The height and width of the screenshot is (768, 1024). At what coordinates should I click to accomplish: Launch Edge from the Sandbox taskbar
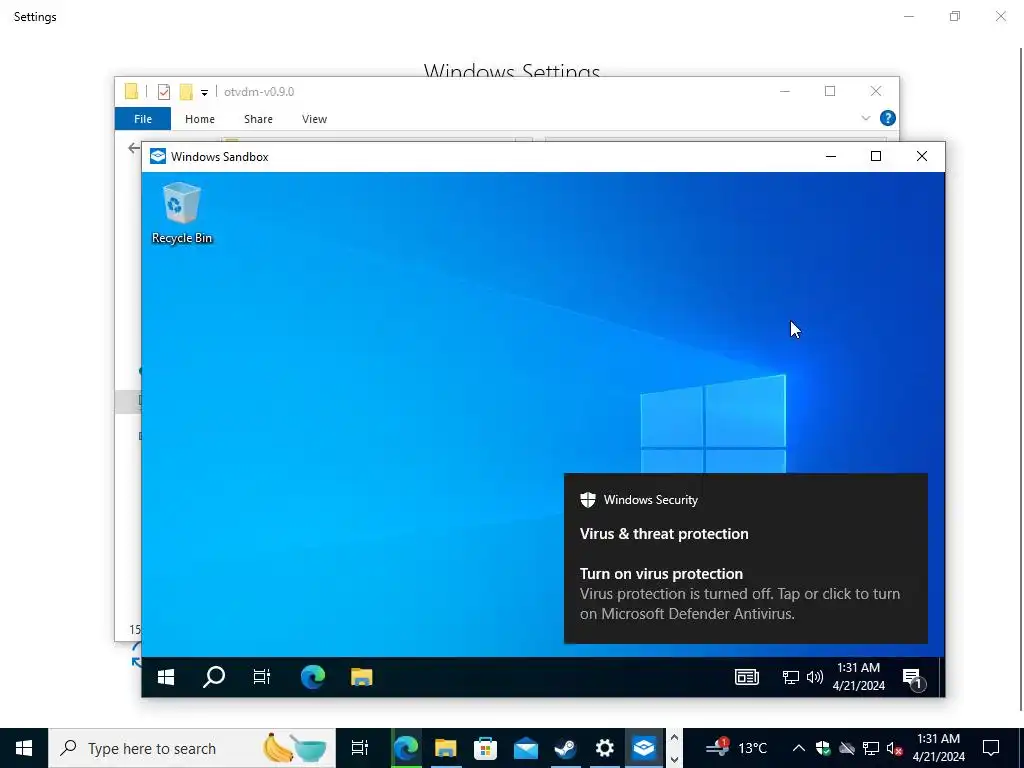(313, 677)
